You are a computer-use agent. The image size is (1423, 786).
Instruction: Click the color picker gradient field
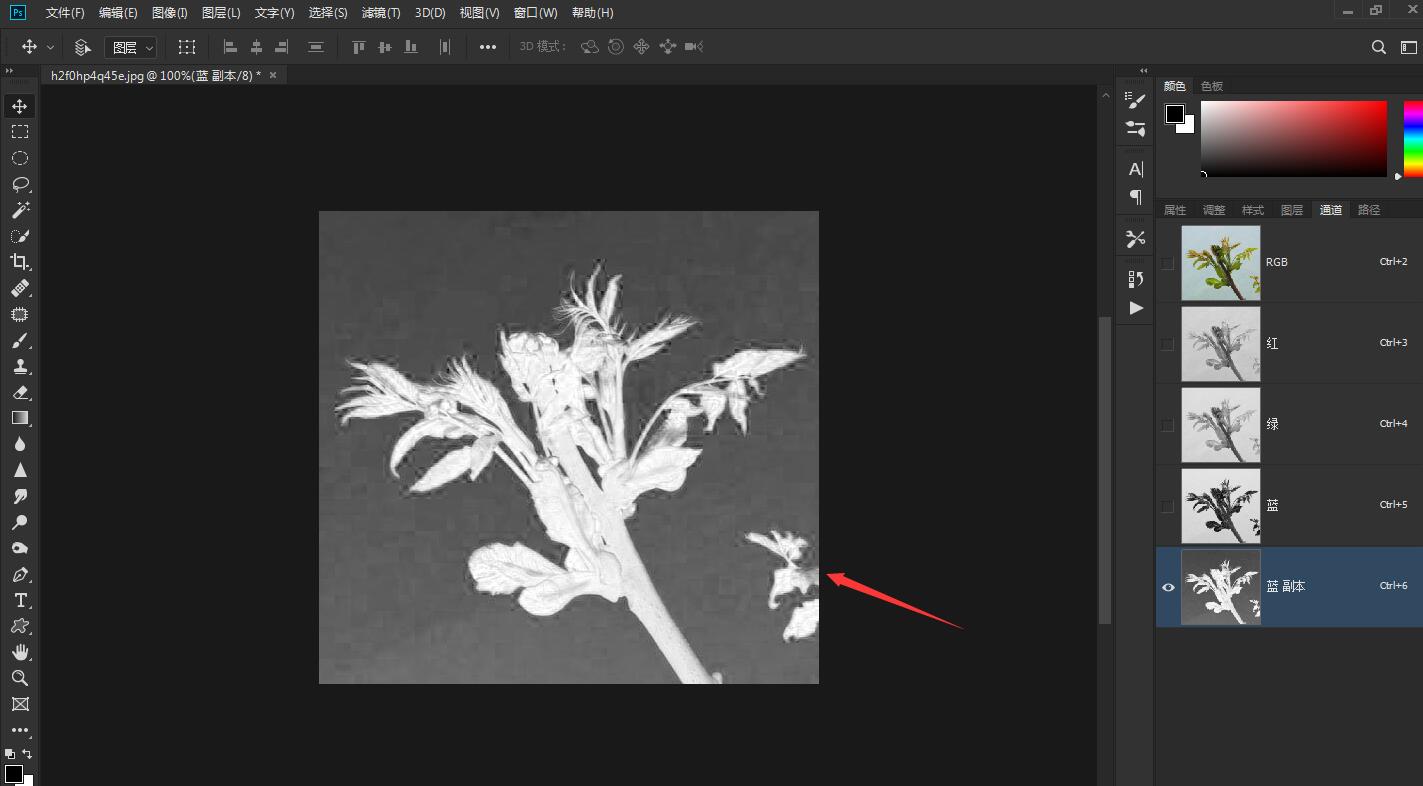pos(1294,139)
